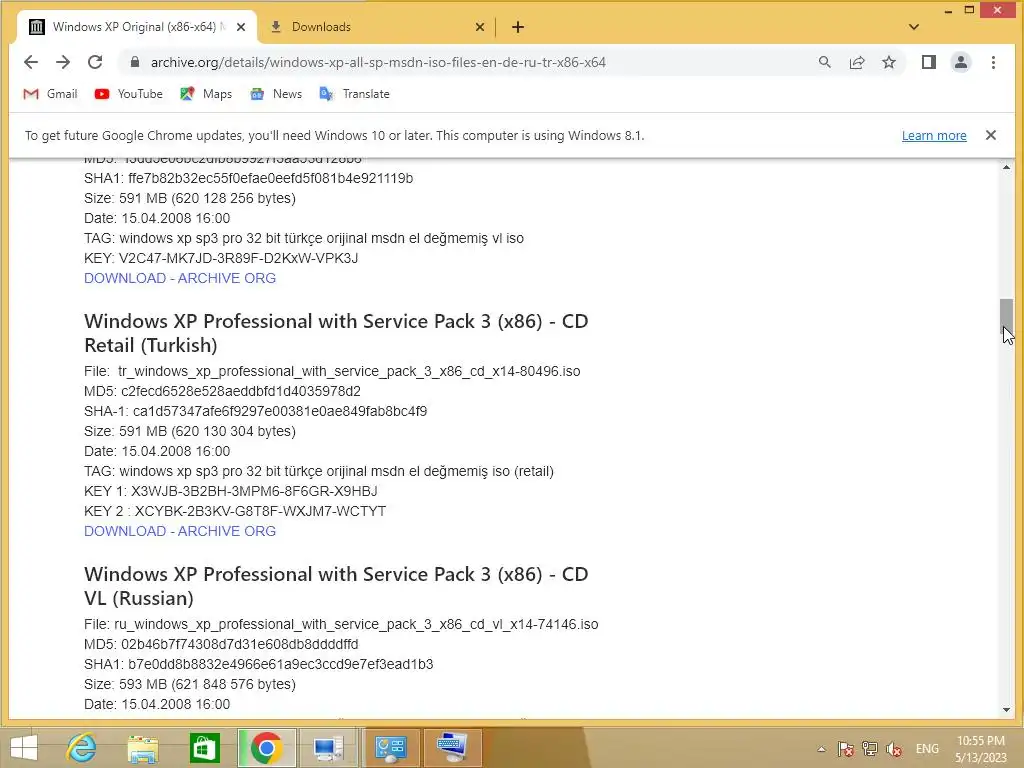This screenshot has width=1024, height=768.
Task: Open the Windows Store from taskbar
Action: coord(204,748)
